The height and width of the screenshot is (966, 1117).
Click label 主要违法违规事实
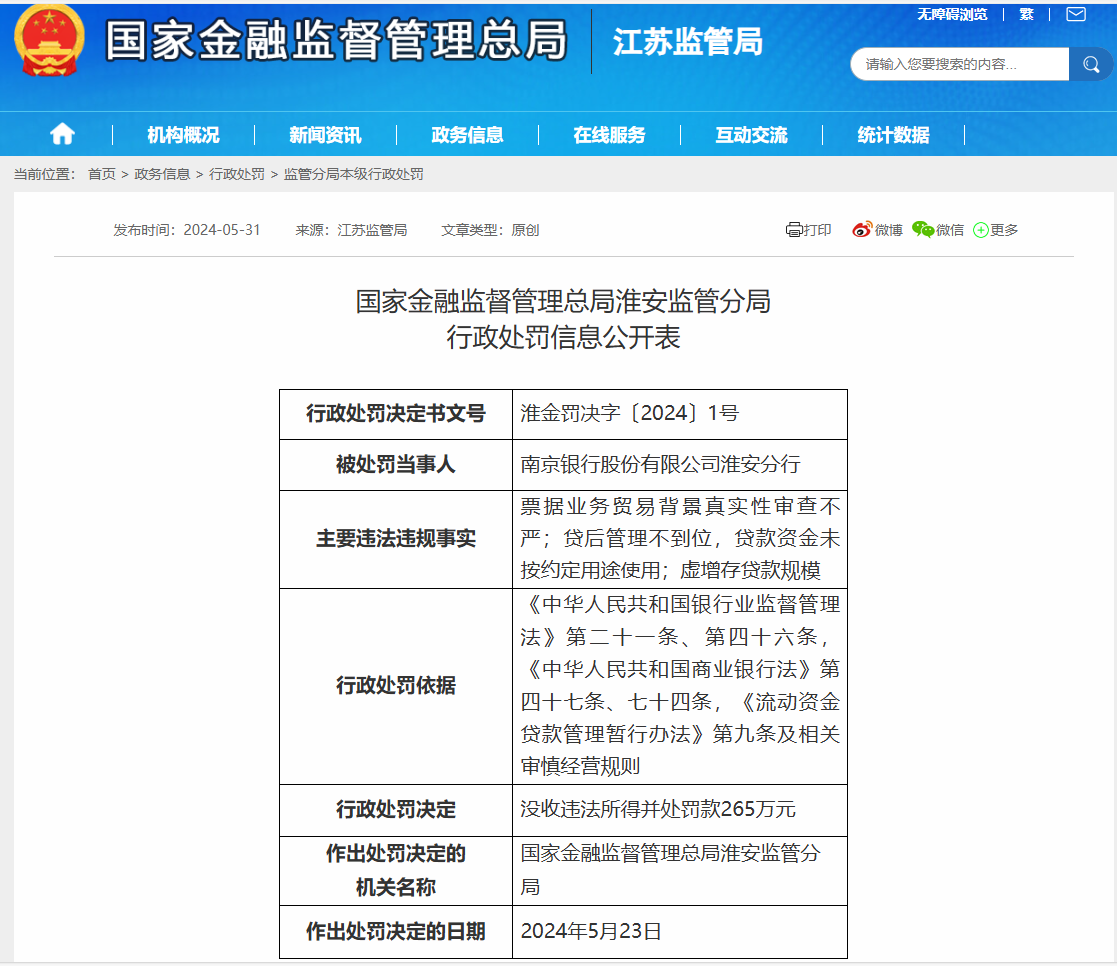point(396,539)
